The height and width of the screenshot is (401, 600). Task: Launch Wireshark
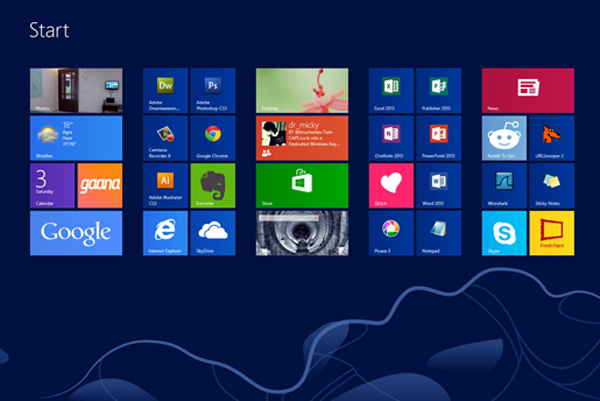pyautogui.click(x=504, y=186)
